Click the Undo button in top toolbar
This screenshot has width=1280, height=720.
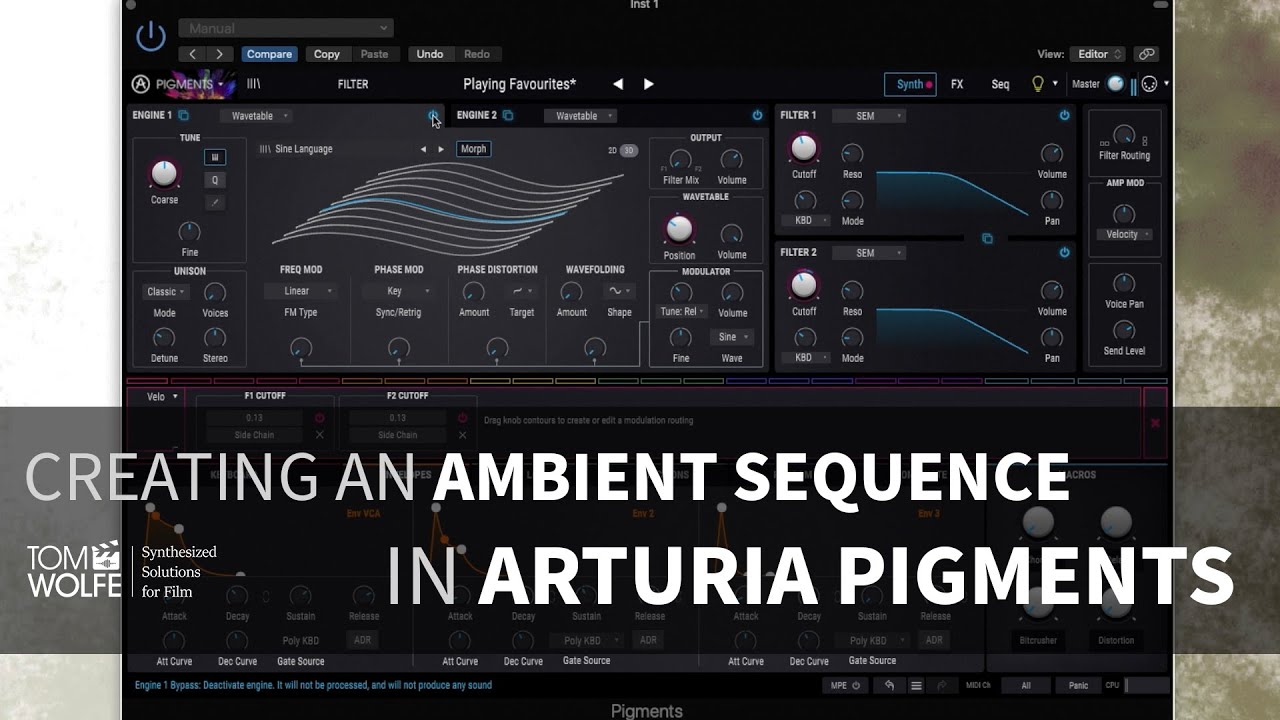(430, 54)
